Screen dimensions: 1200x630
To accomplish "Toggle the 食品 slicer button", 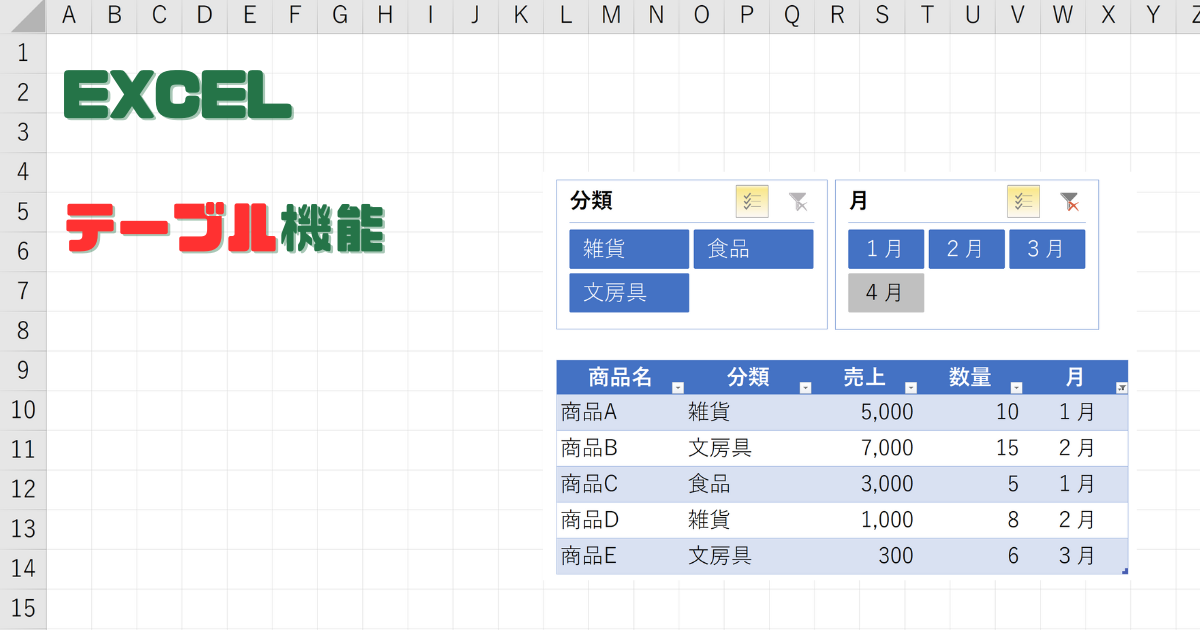I will 753,249.
